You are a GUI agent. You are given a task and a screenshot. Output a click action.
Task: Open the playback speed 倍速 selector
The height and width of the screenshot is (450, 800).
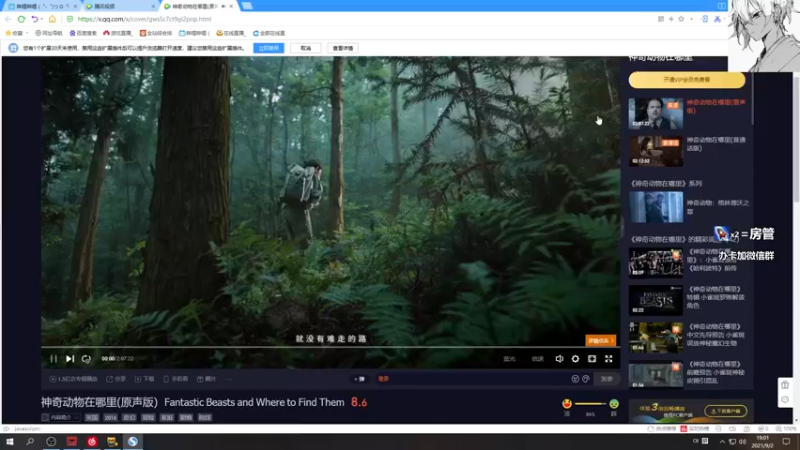coord(537,359)
